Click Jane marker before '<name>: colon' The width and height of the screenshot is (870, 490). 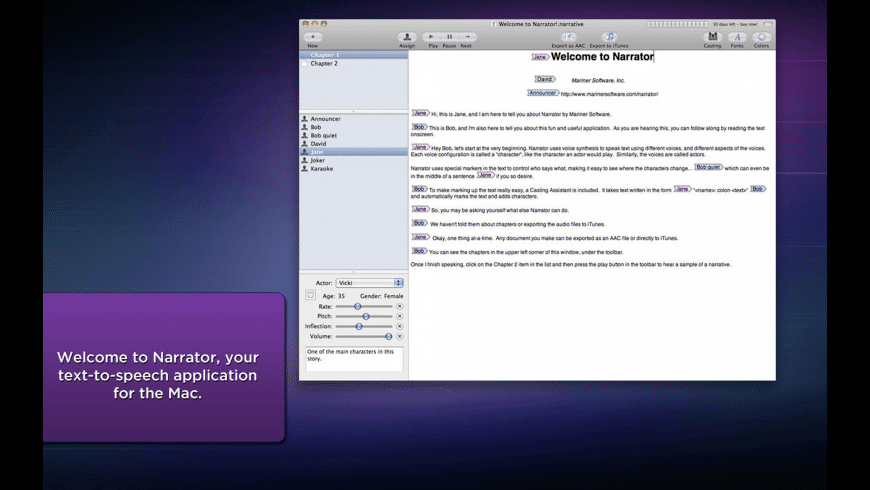click(682, 189)
